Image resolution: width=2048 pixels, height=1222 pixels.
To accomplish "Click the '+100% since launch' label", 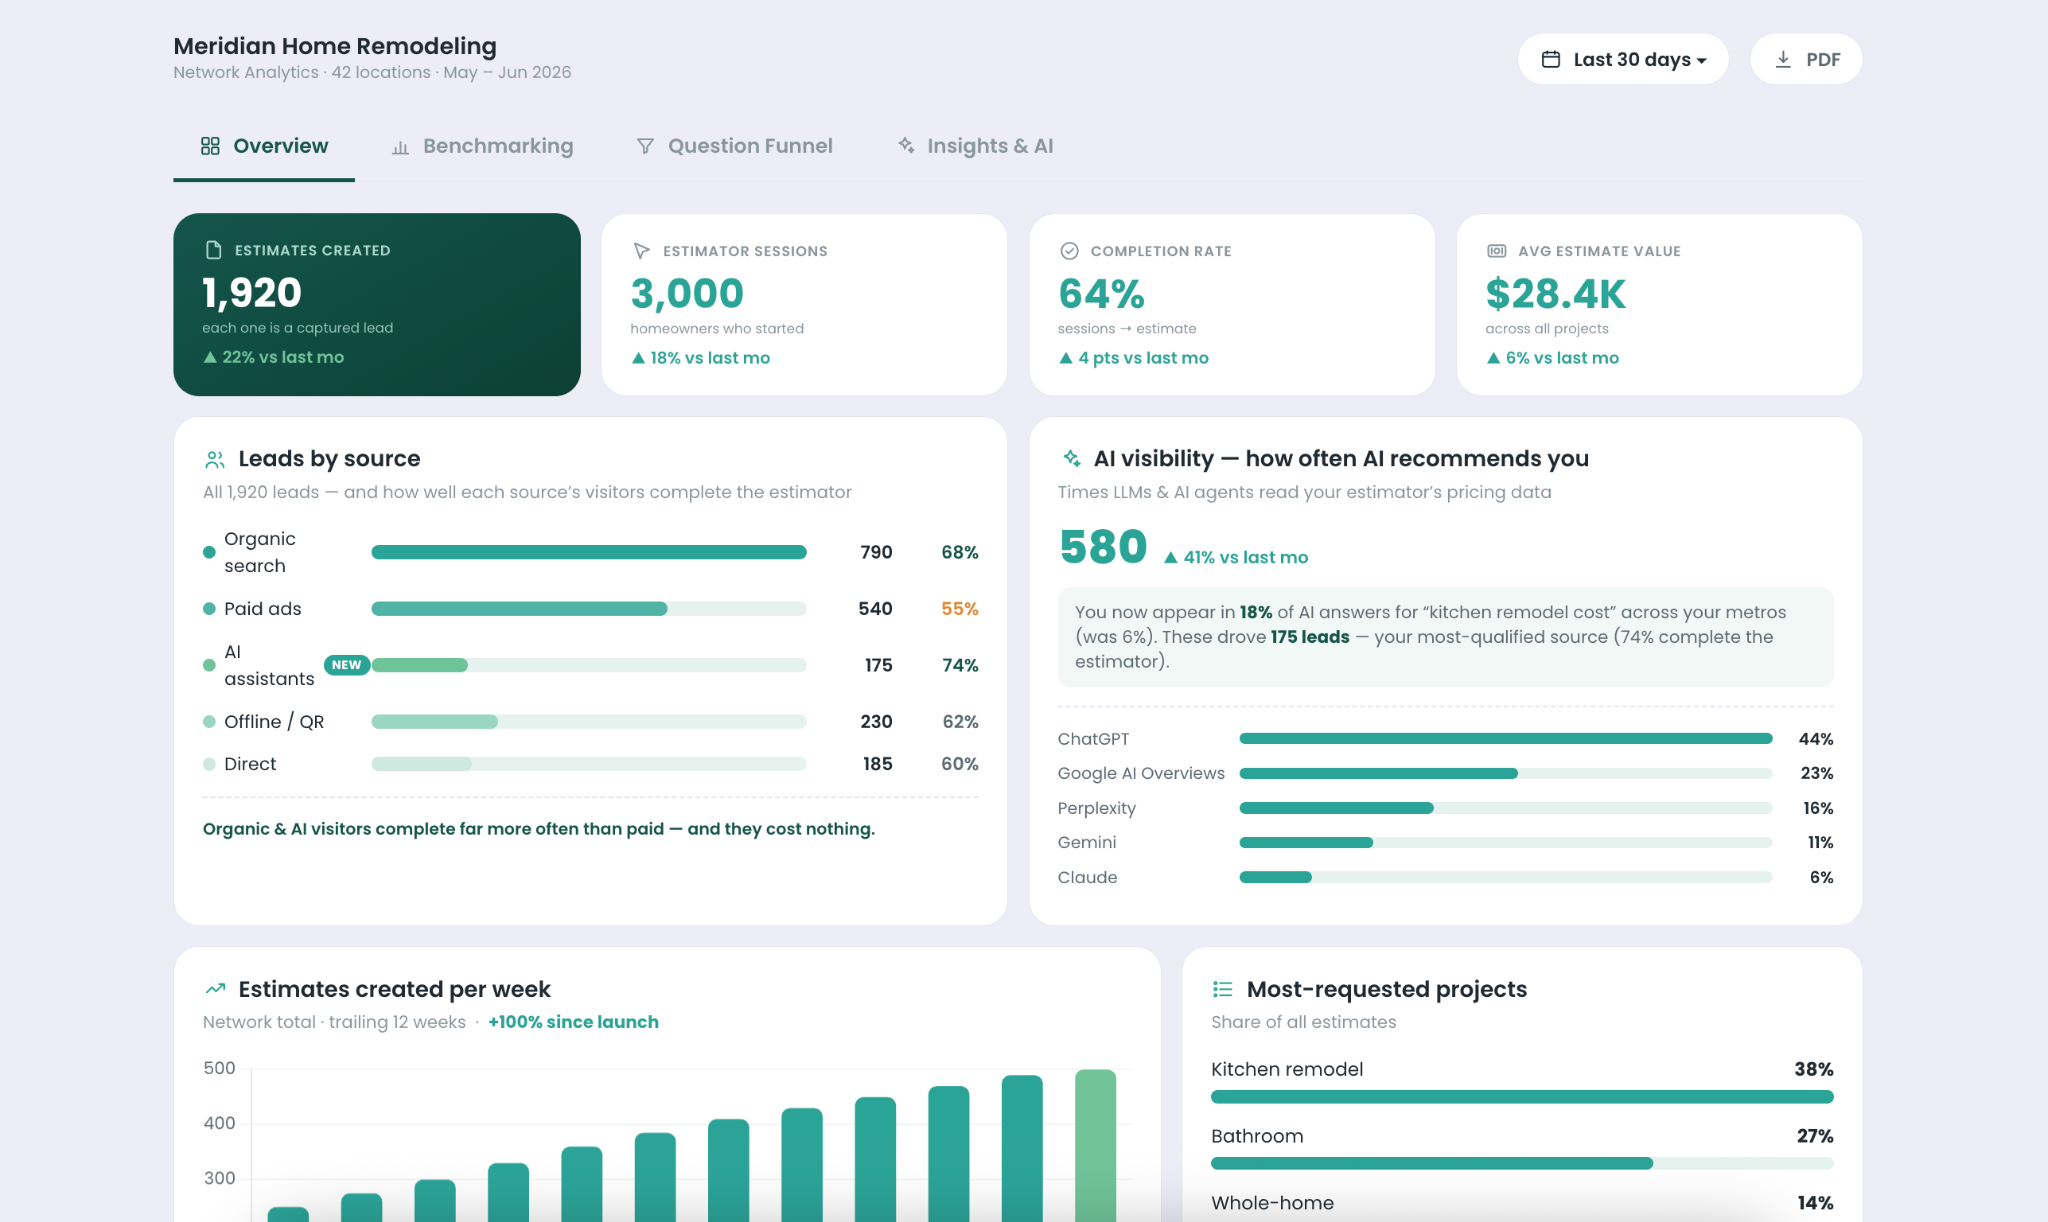I will pos(573,1022).
